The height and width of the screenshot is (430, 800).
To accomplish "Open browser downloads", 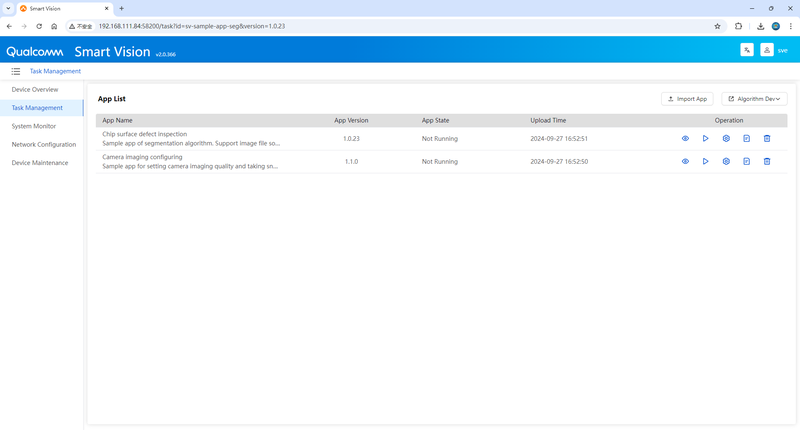I will point(760,26).
